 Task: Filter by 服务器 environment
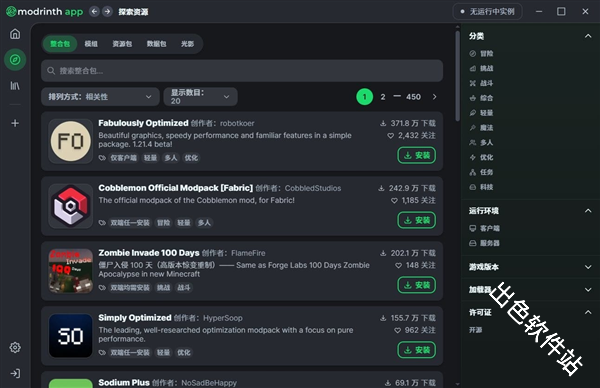coord(484,243)
